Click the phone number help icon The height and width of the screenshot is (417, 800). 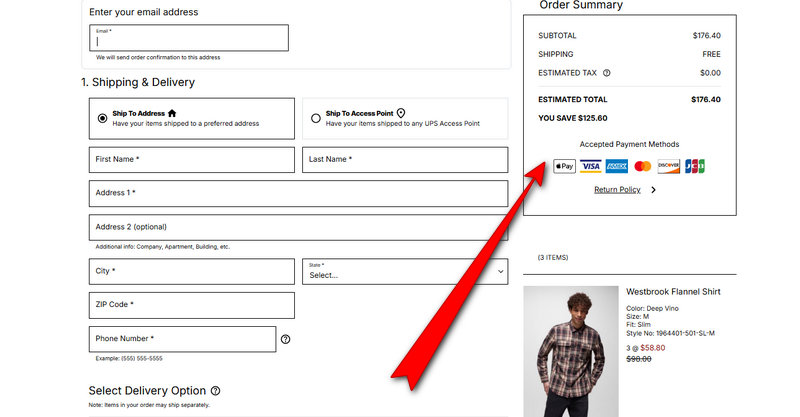click(x=285, y=340)
